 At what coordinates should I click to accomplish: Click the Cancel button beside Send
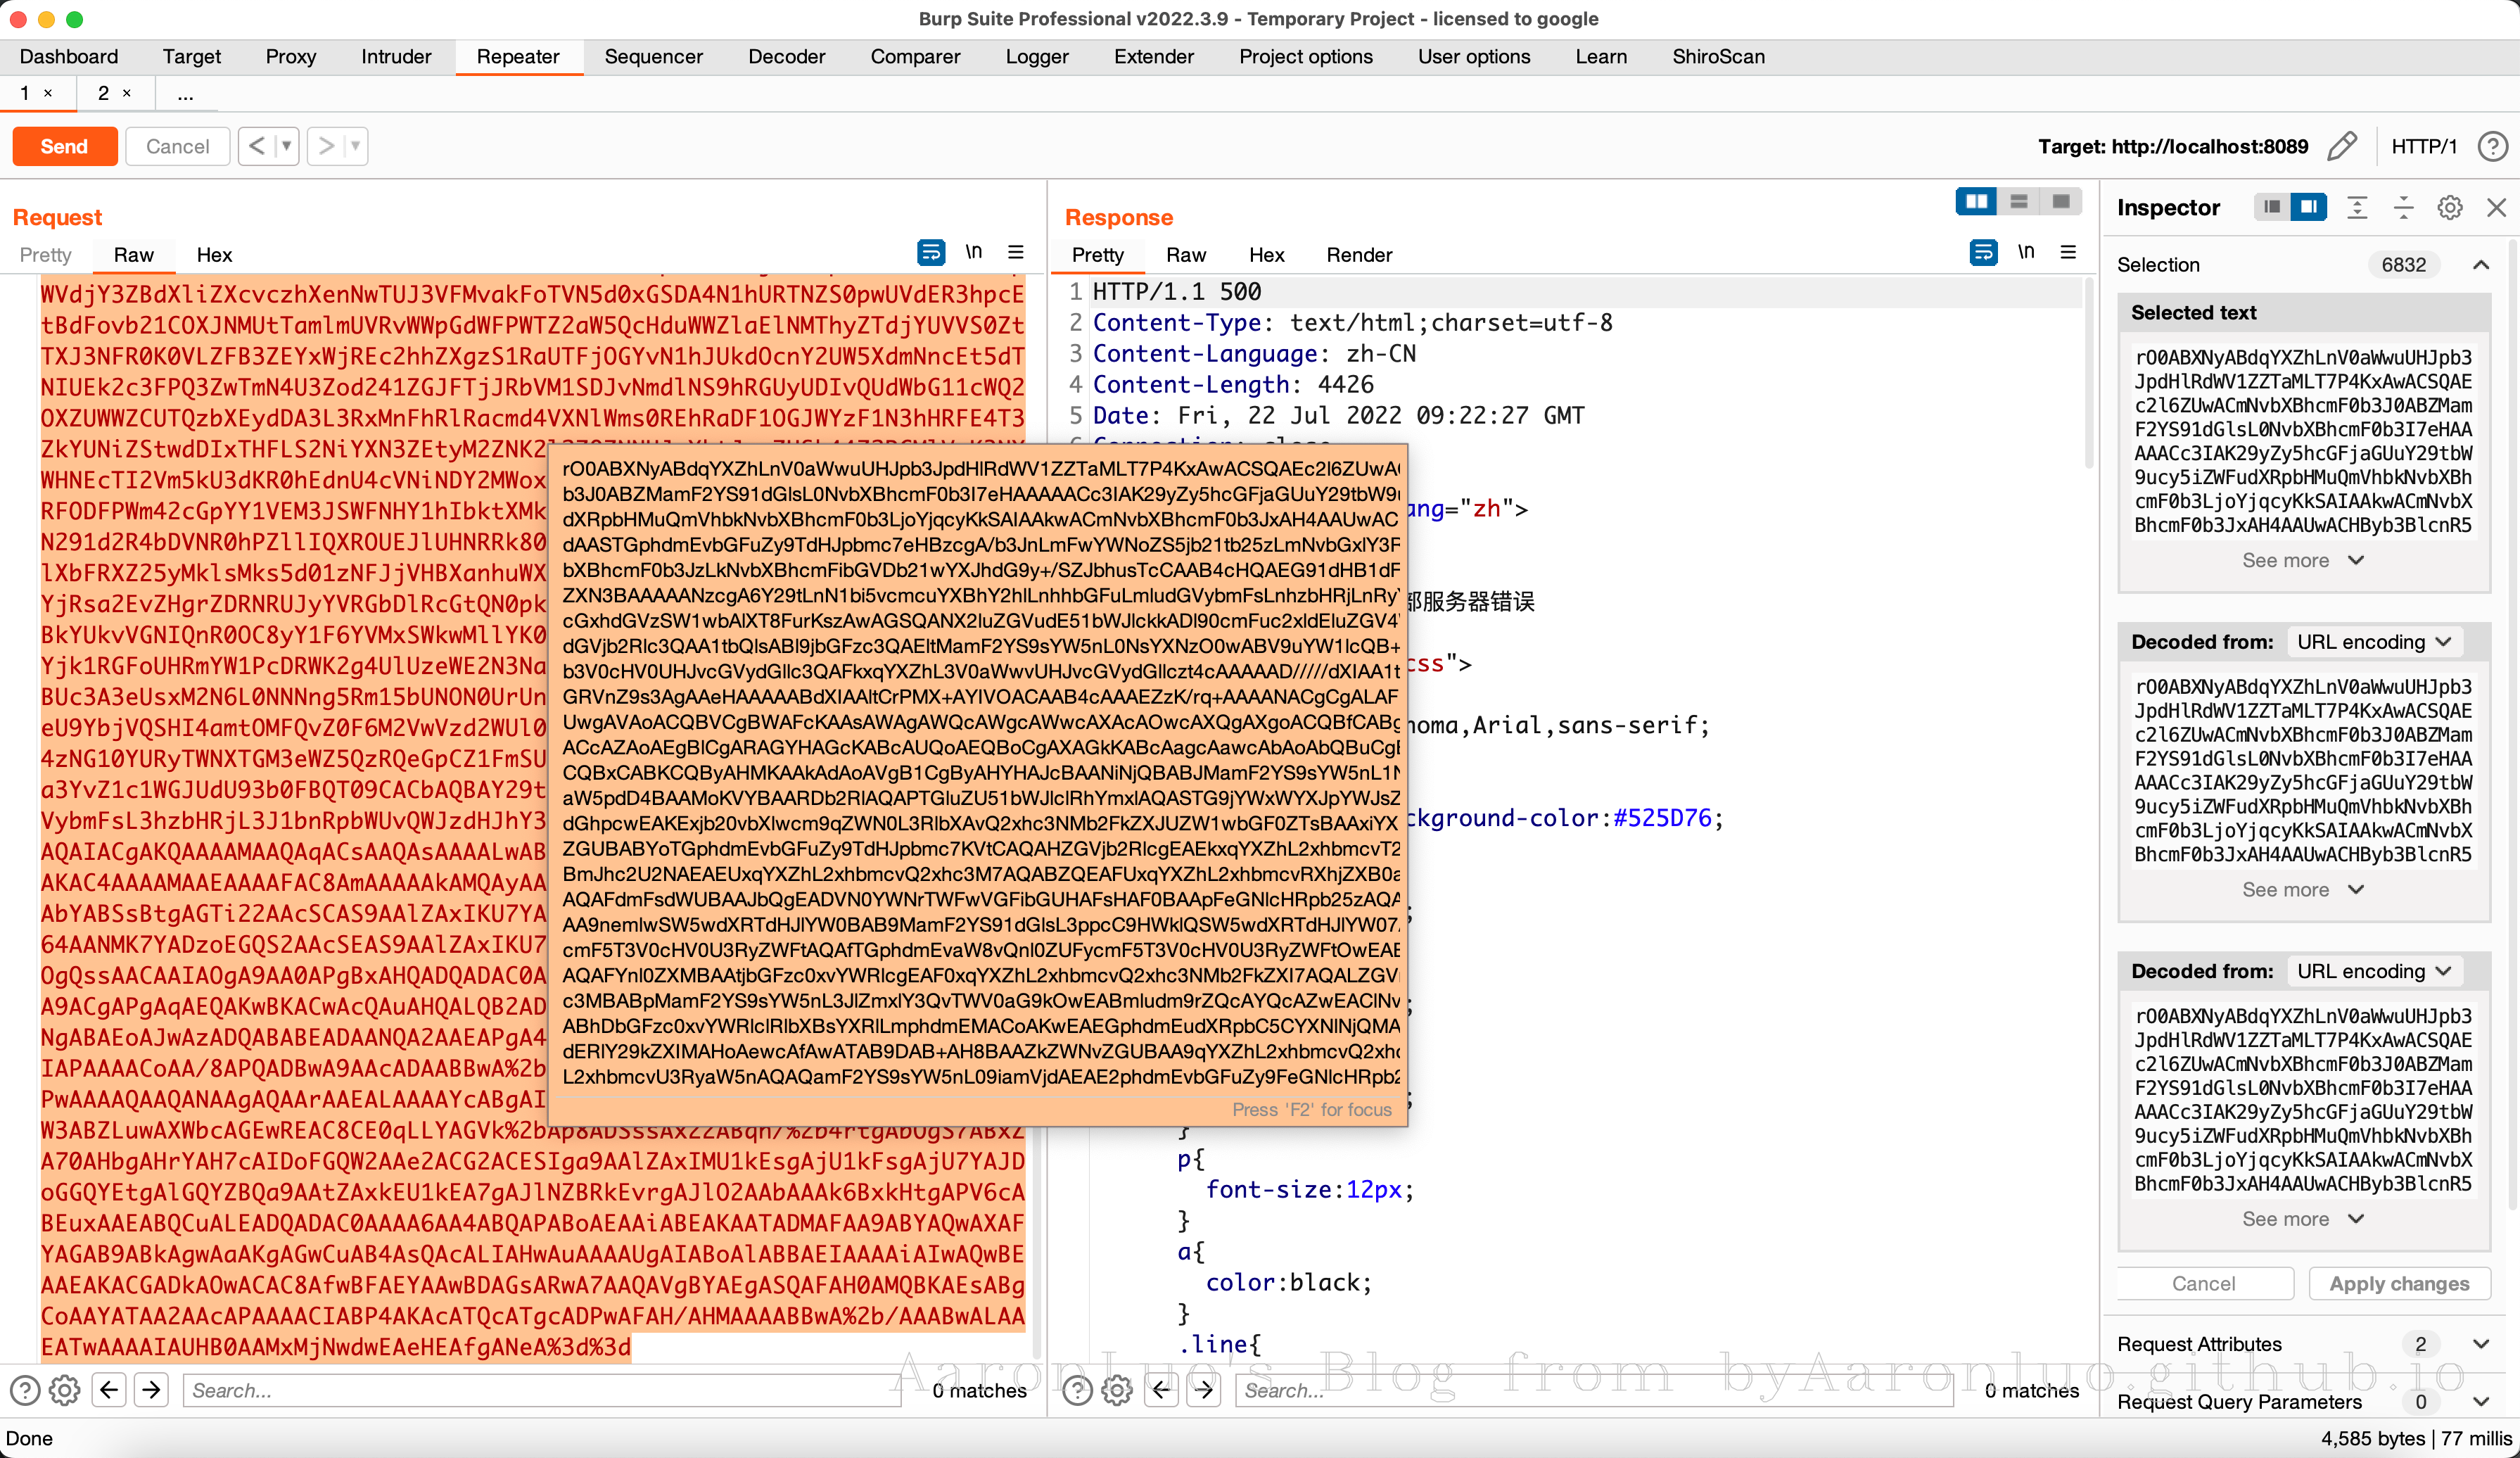tap(177, 146)
